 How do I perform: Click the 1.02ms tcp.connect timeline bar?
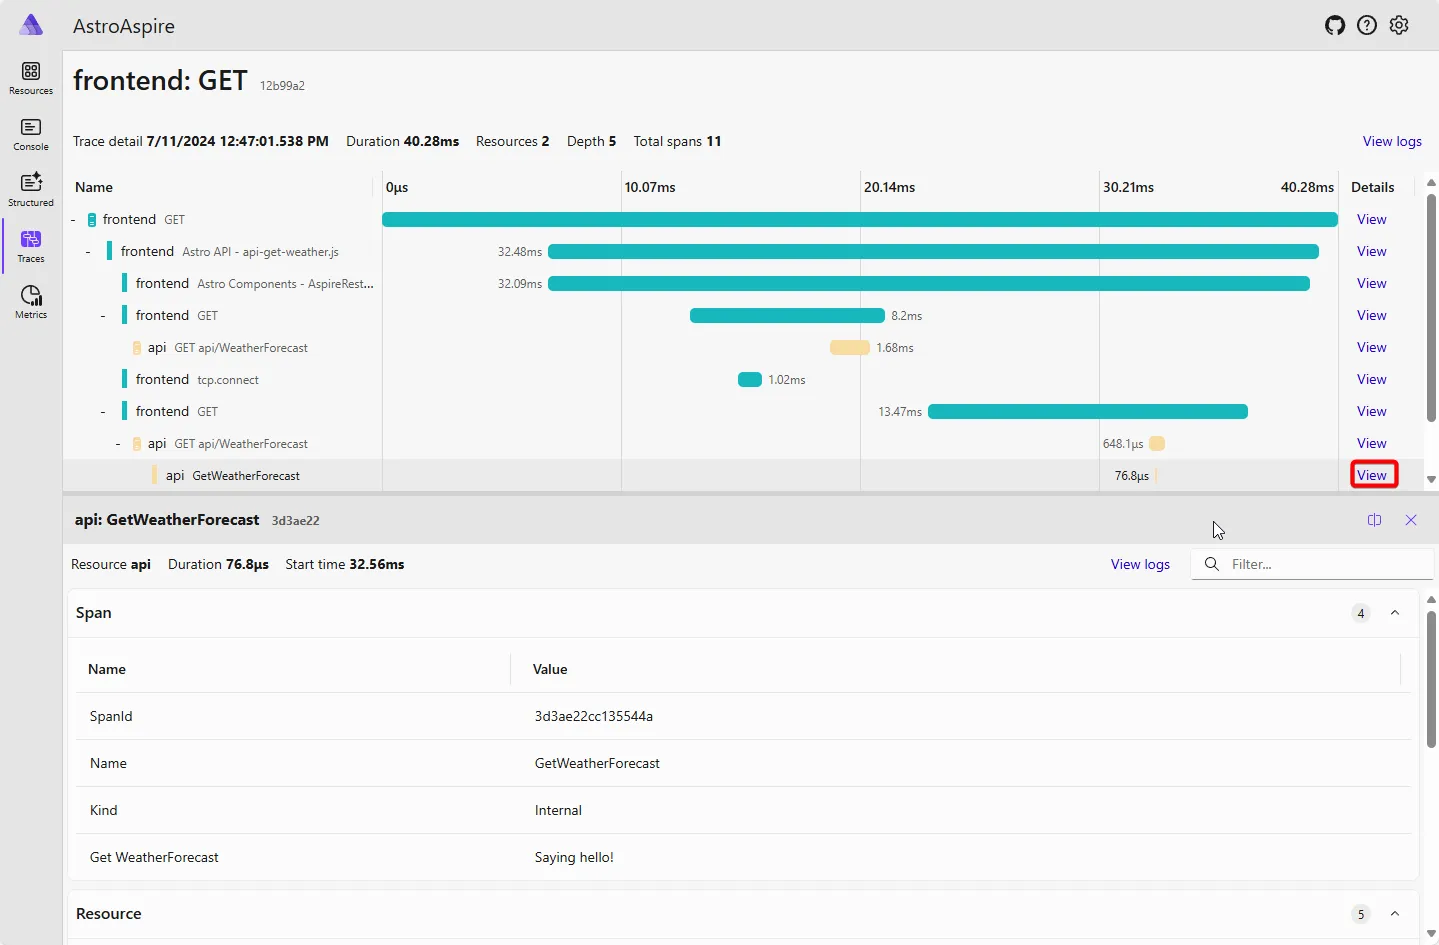pos(750,380)
